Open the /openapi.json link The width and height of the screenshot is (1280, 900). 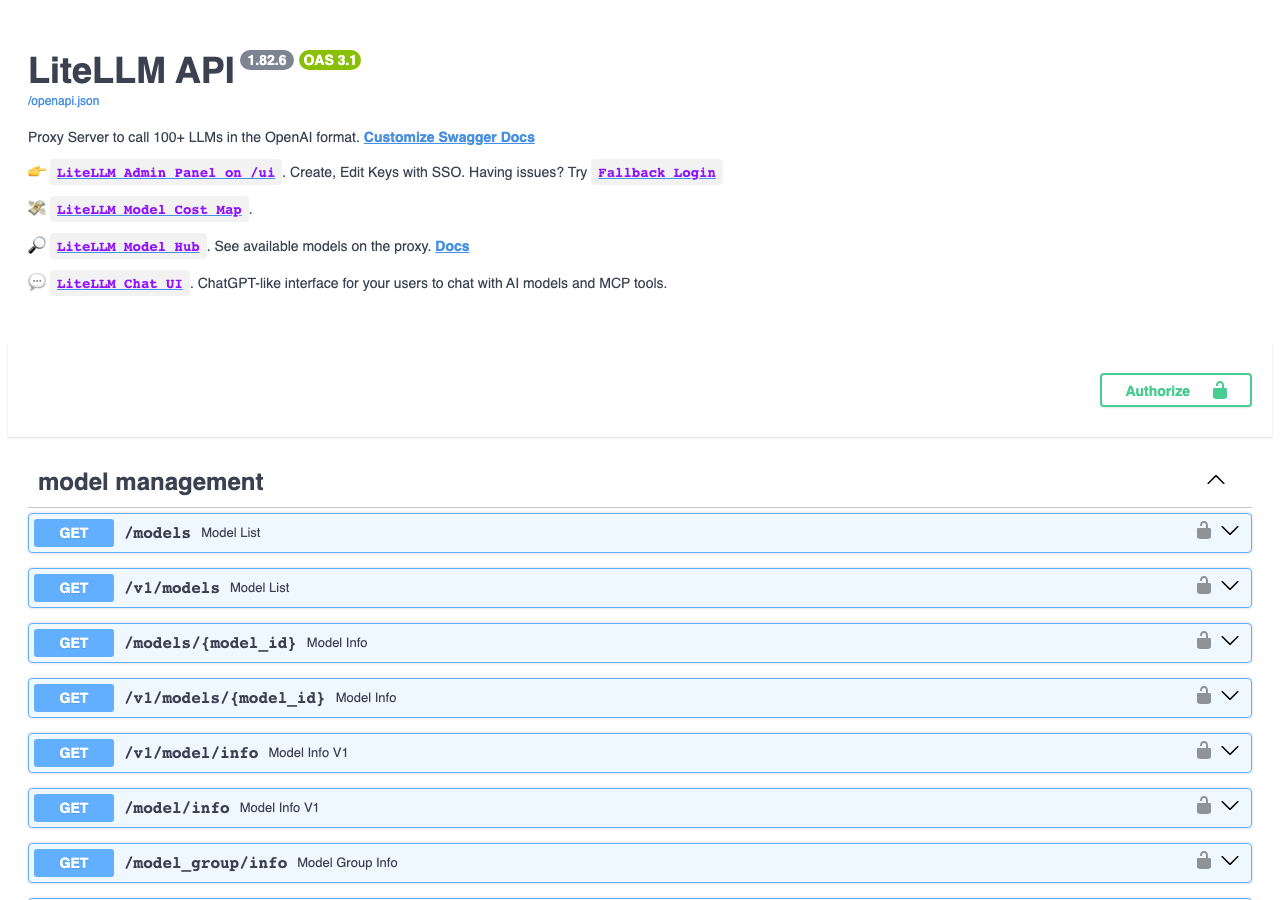pyautogui.click(x=64, y=101)
